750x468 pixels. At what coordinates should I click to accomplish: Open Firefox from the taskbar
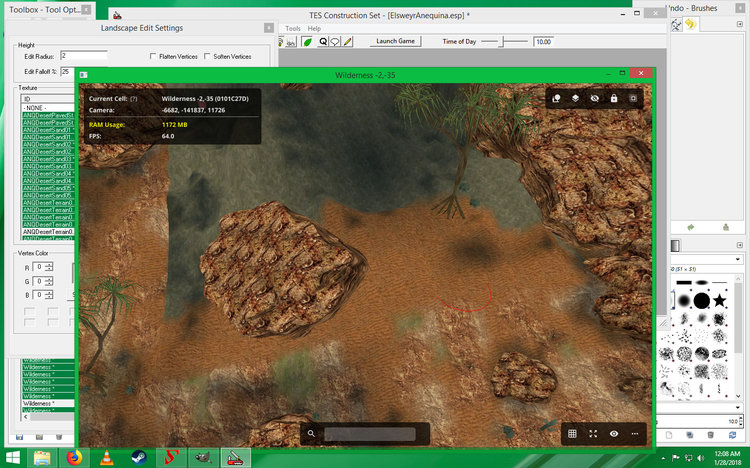(x=74, y=458)
